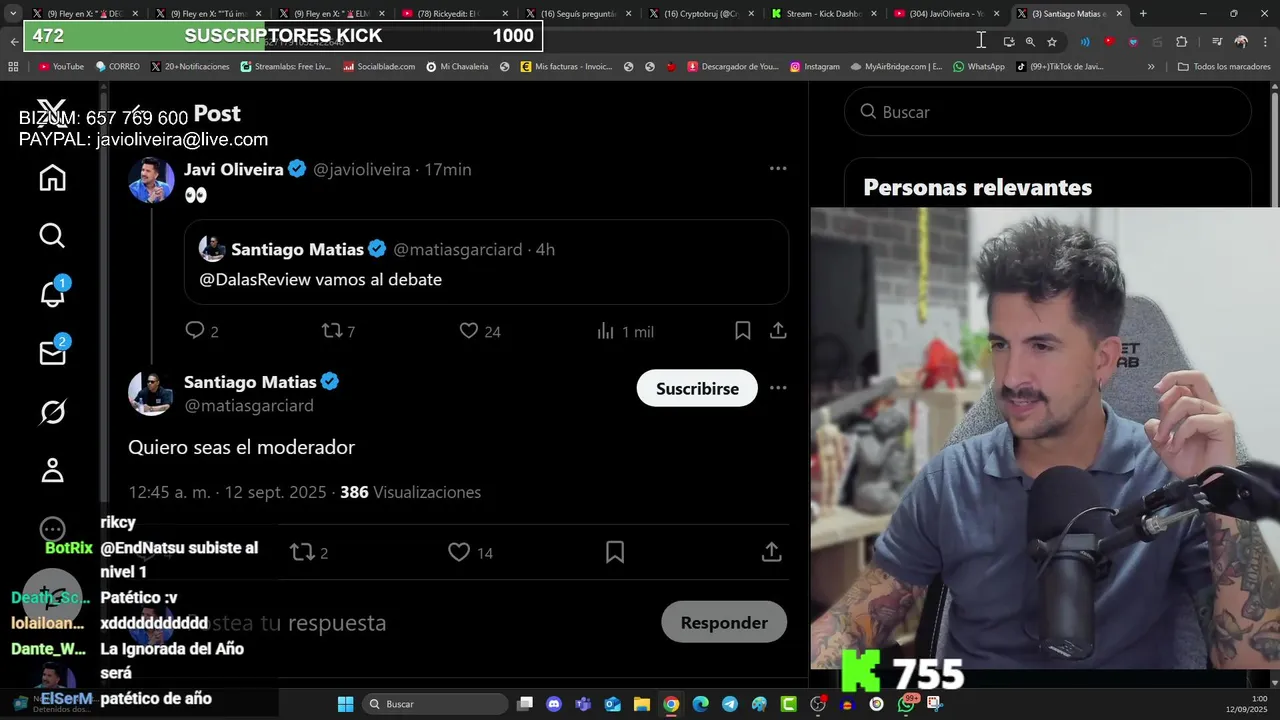Open Javi Oliveira's profile name
The width and height of the screenshot is (1280, 720).
[234, 169]
